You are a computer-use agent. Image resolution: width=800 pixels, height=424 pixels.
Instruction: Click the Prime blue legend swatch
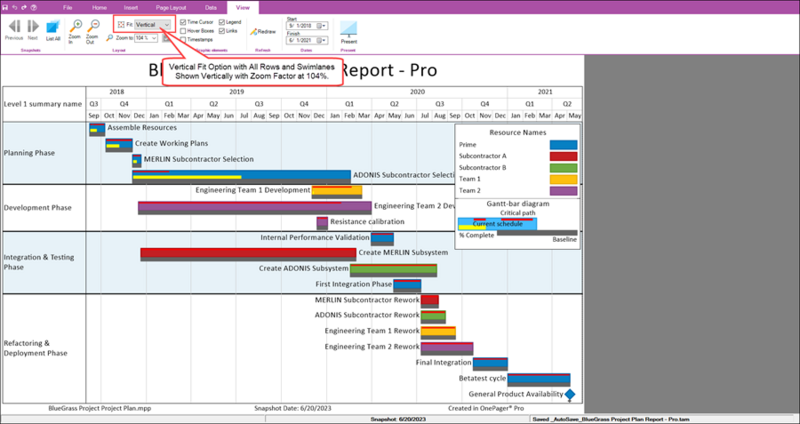coord(563,145)
